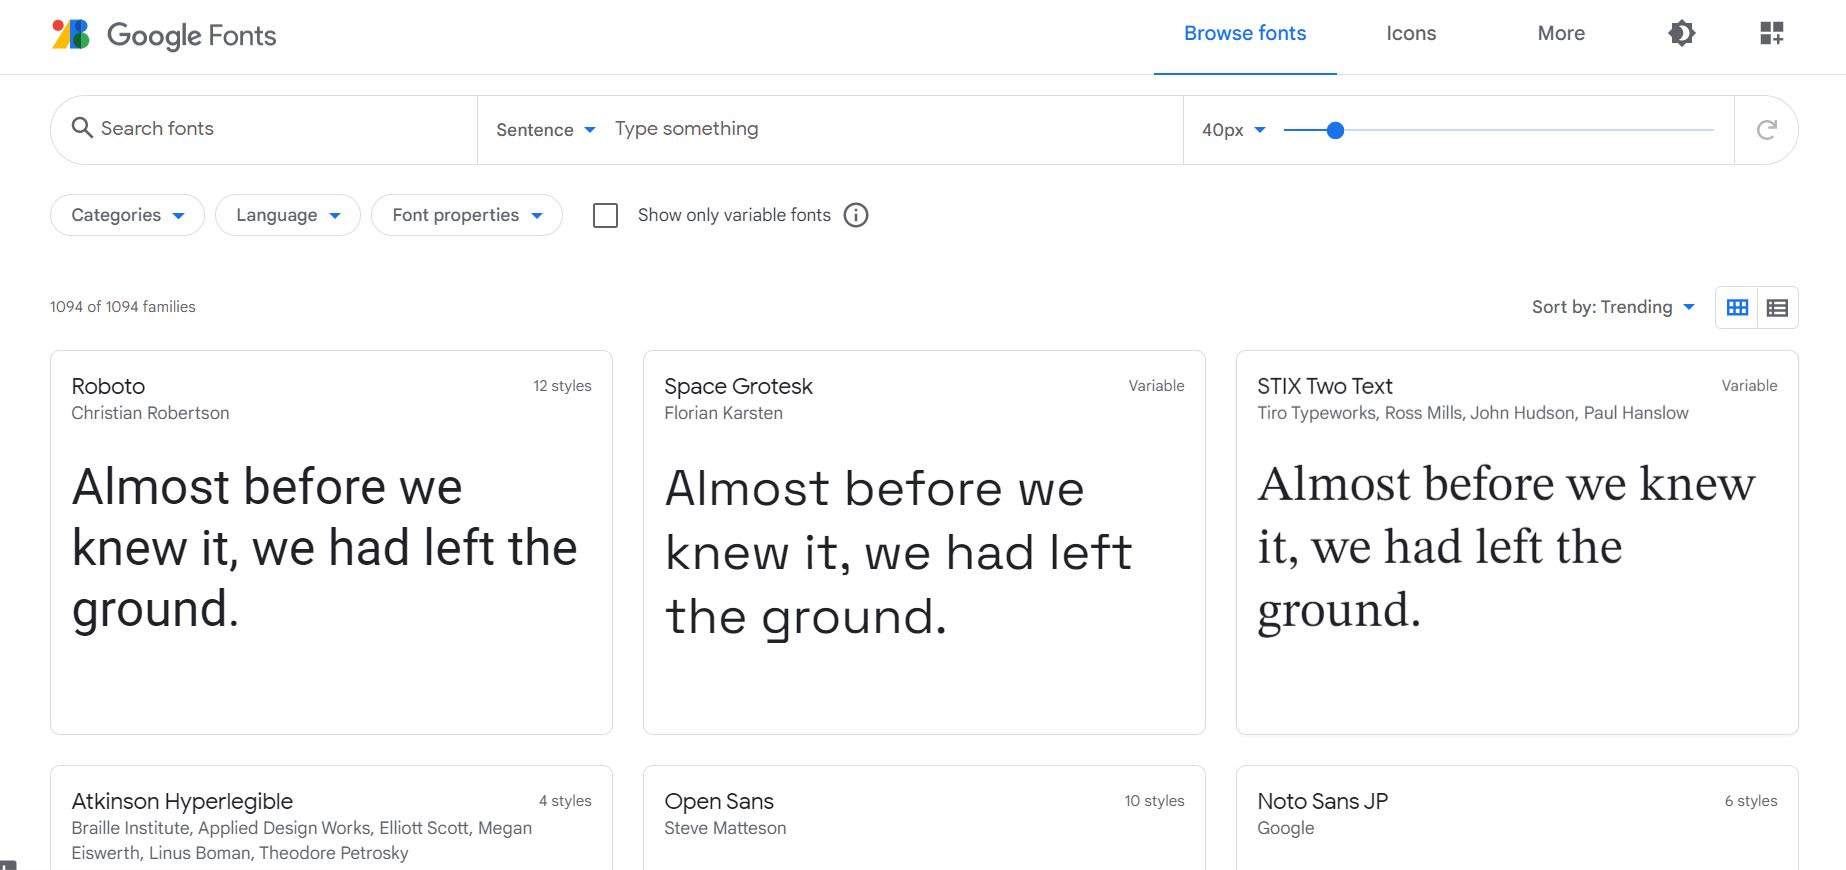Image resolution: width=1846 pixels, height=870 pixels.
Task: Click the Google Fonts logo
Action: (x=164, y=35)
